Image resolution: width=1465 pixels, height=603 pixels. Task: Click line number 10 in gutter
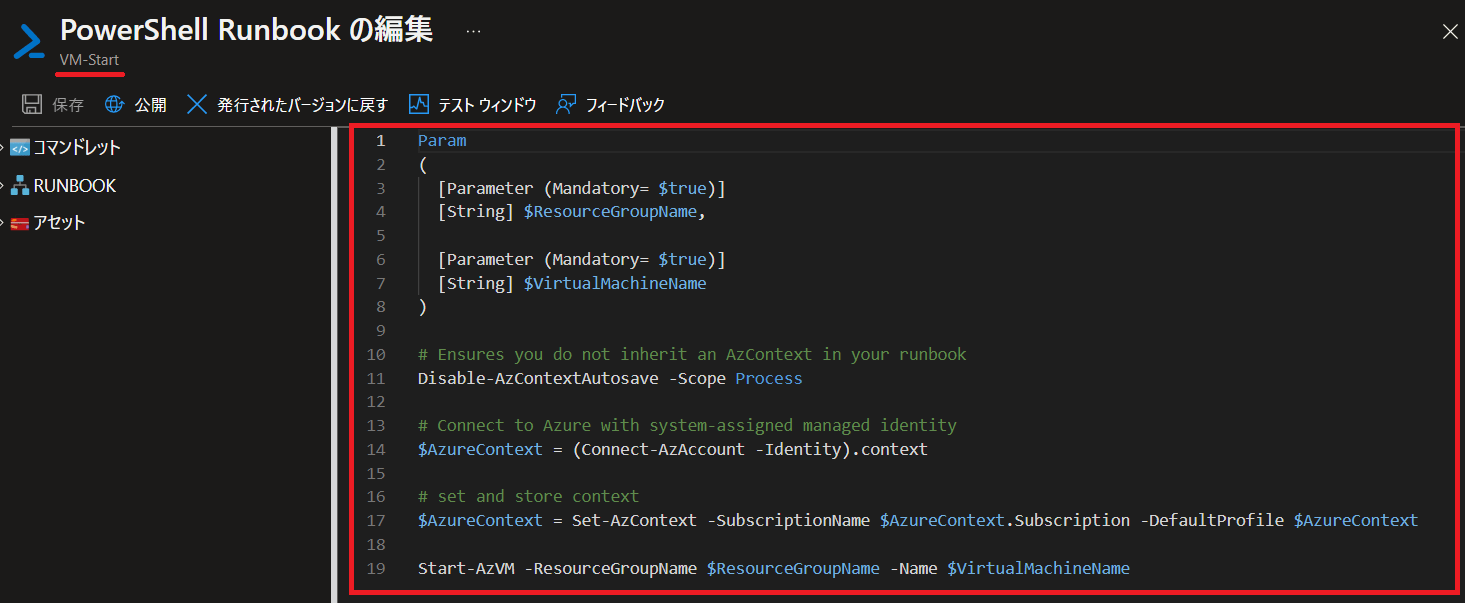(376, 354)
